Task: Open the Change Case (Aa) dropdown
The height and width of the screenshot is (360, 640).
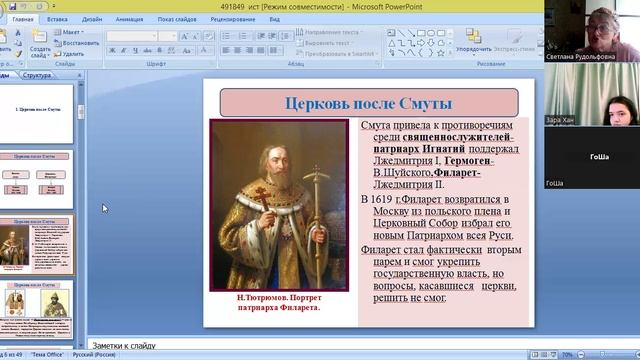Action: 187,50
